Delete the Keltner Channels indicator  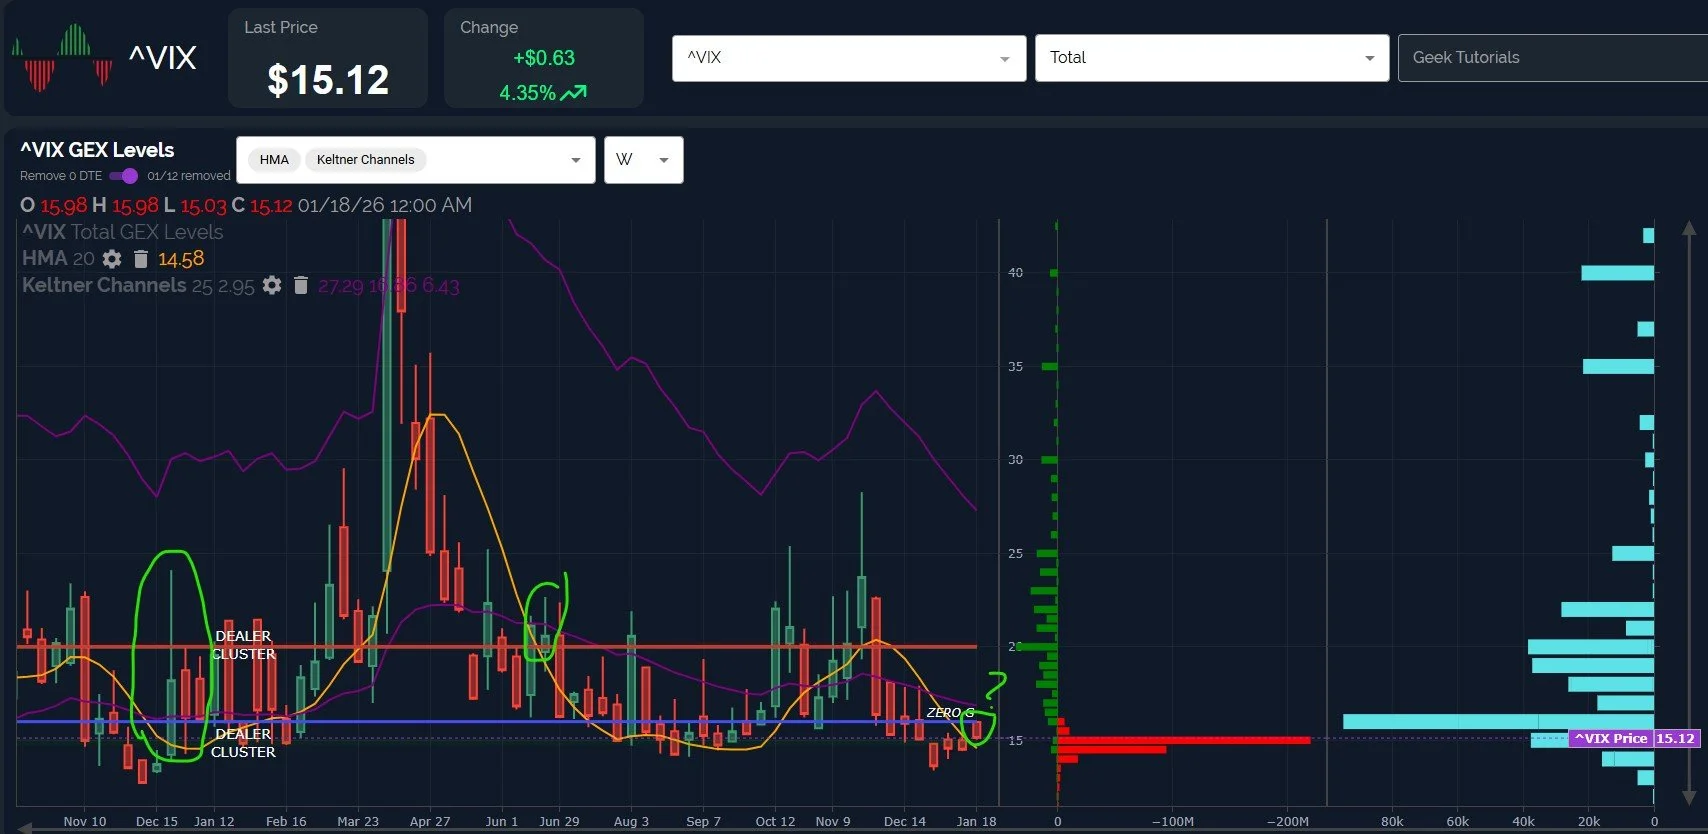tap(301, 285)
